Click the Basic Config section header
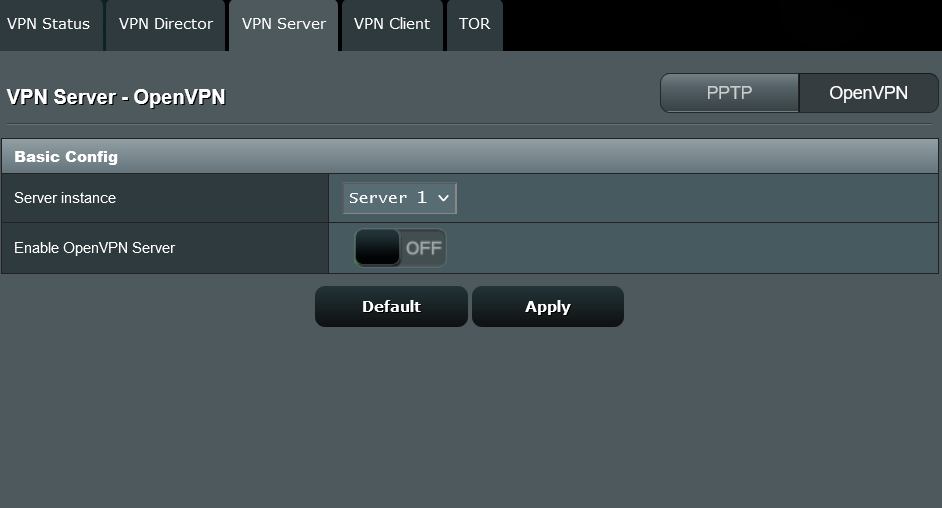The height and width of the screenshot is (508, 942). click(66, 157)
